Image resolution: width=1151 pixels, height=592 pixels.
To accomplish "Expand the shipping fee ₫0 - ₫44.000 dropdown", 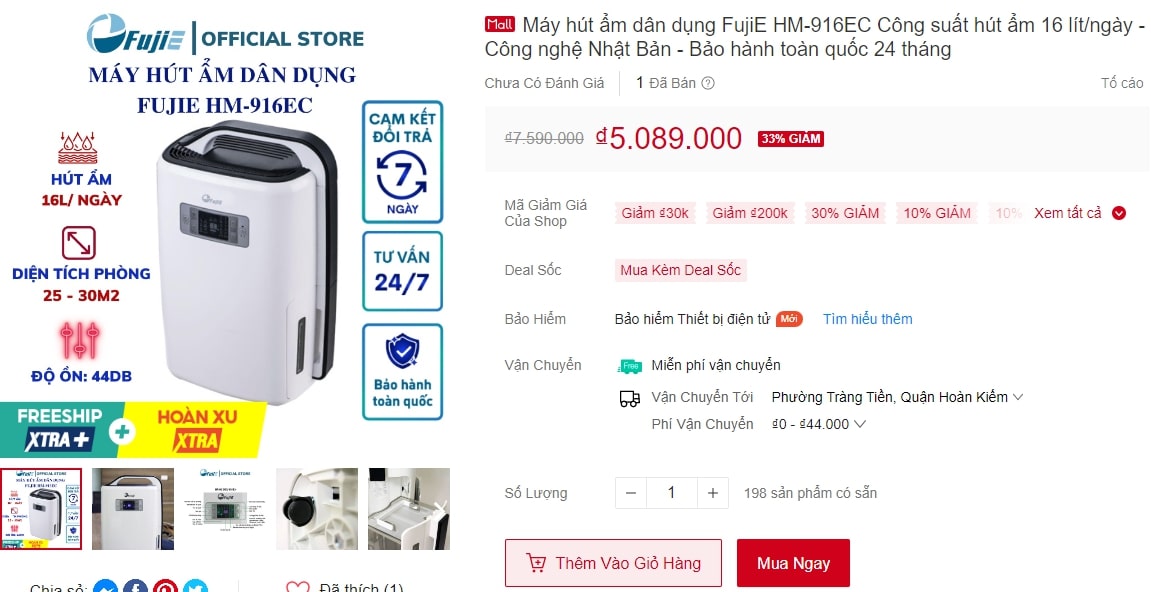I will pyautogui.click(x=819, y=424).
